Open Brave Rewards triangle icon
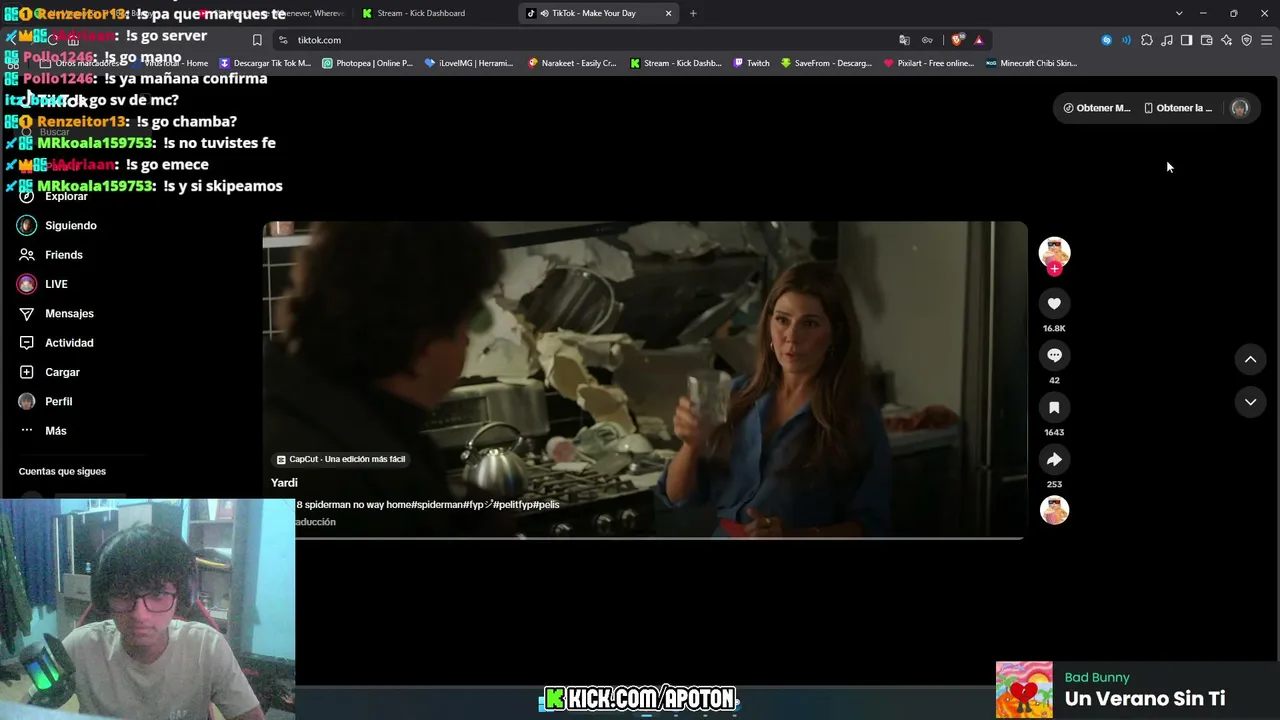This screenshot has width=1280, height=720. (979, 40)
